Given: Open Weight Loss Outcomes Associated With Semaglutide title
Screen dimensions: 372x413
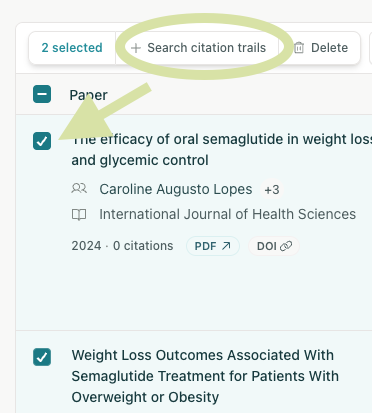Looking at the screenshot, I should tap(205, 376).
